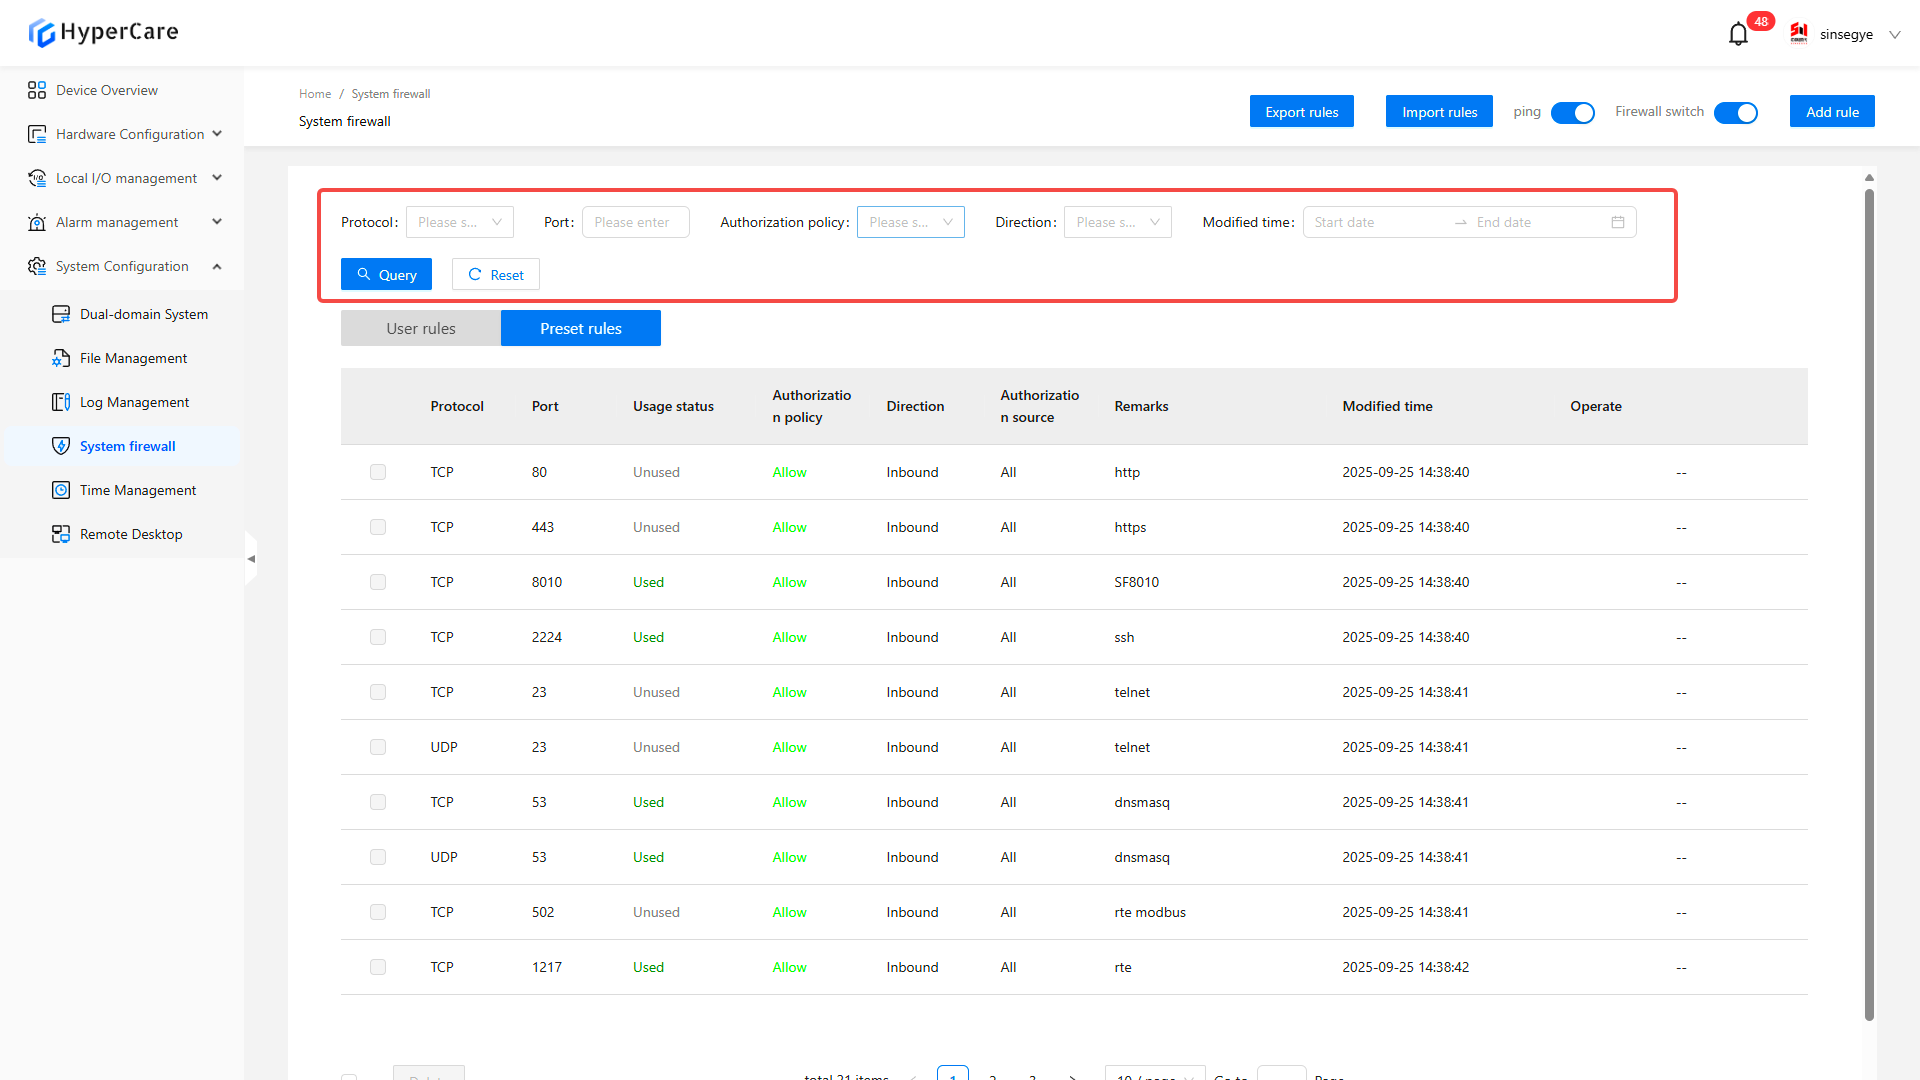Open the notification bell icon
Image resolution: width=1920 pixels, height=1080 pixels.
pyautogui.click(x=1738, y=34)
